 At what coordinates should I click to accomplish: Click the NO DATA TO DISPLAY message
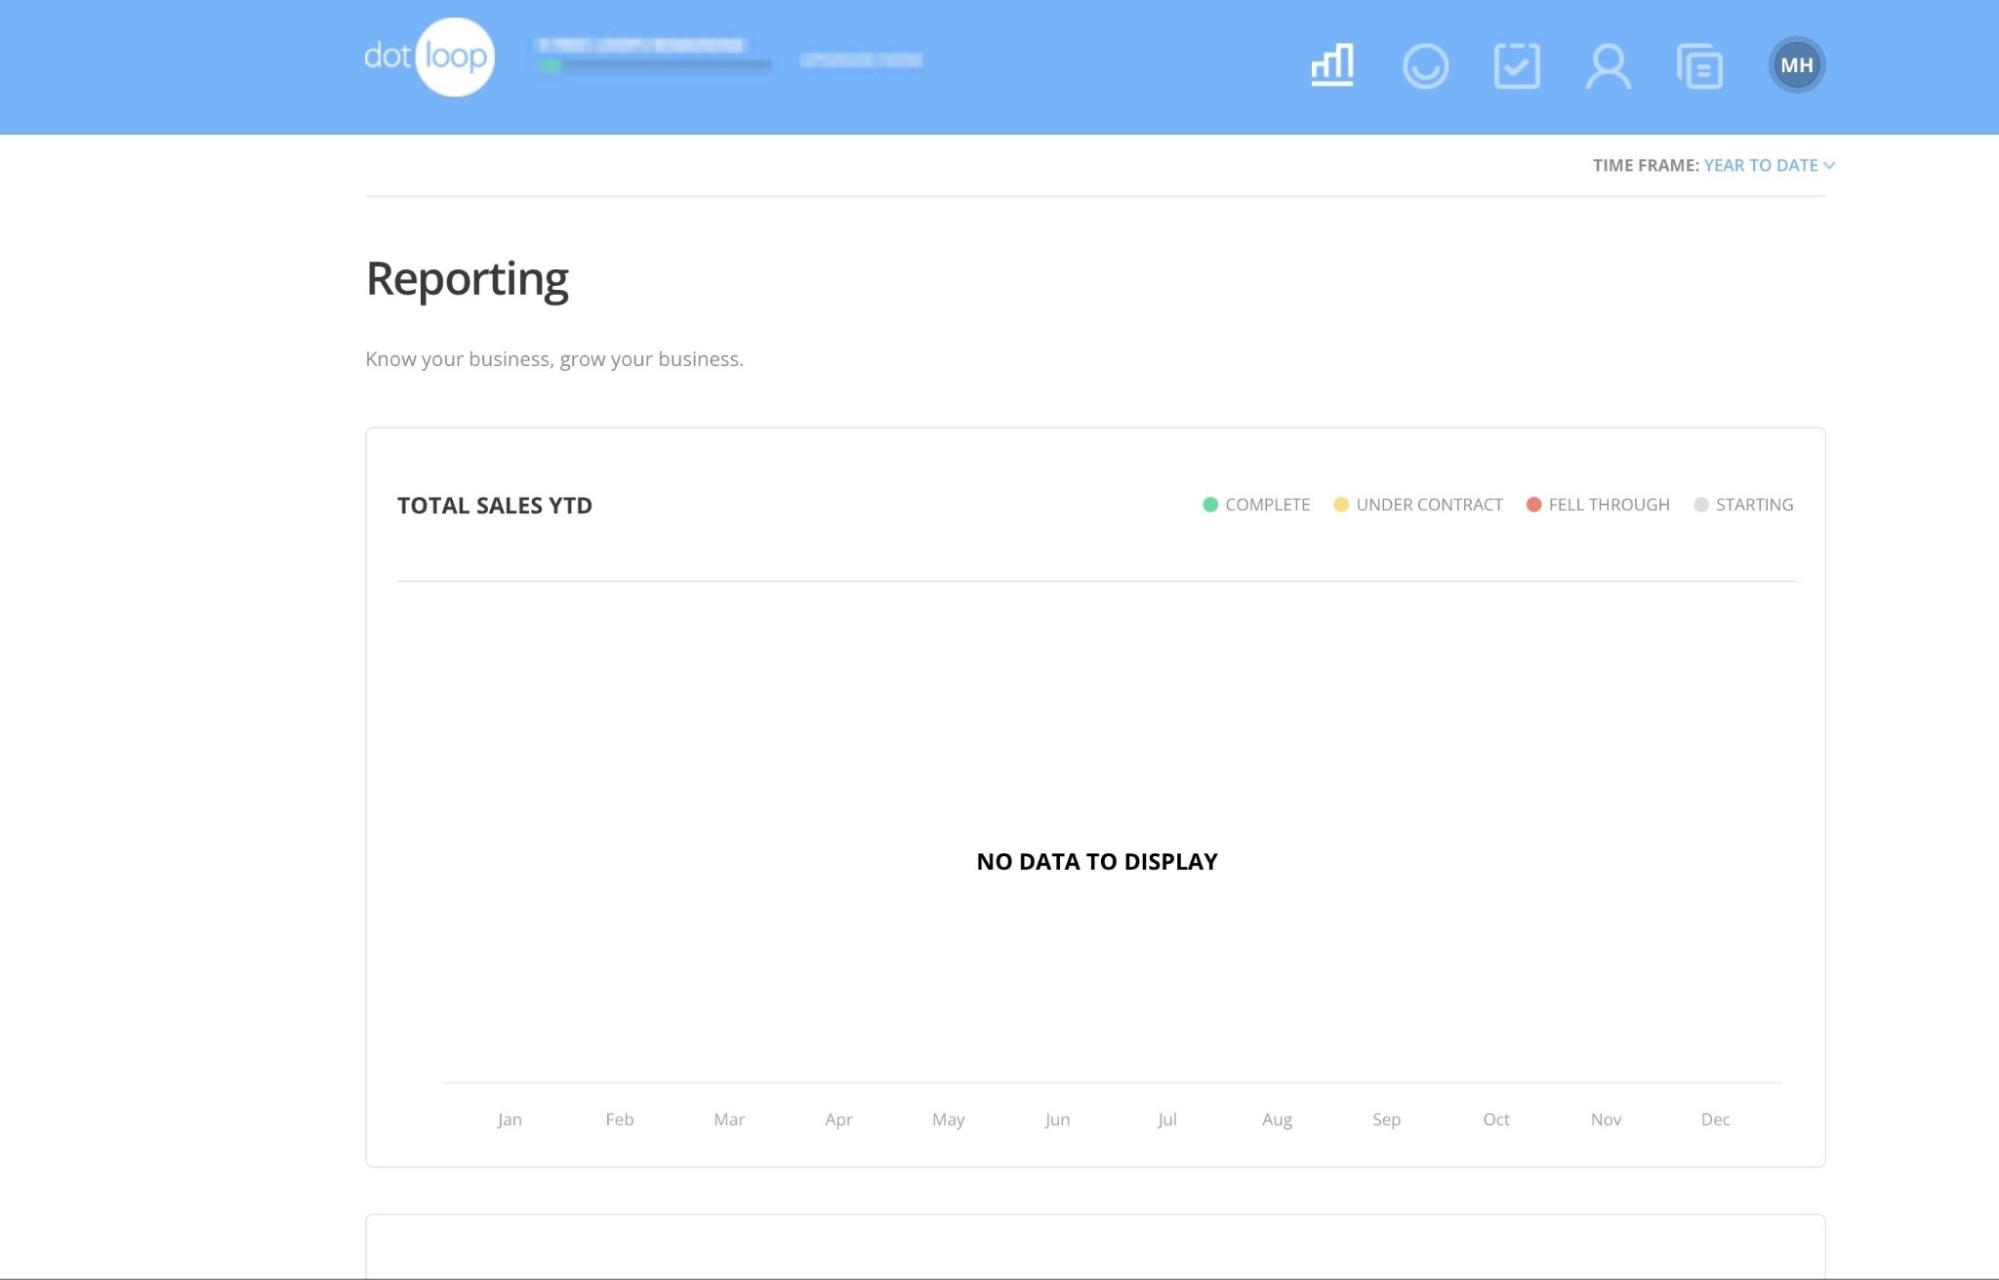[x=1098, y=860]
